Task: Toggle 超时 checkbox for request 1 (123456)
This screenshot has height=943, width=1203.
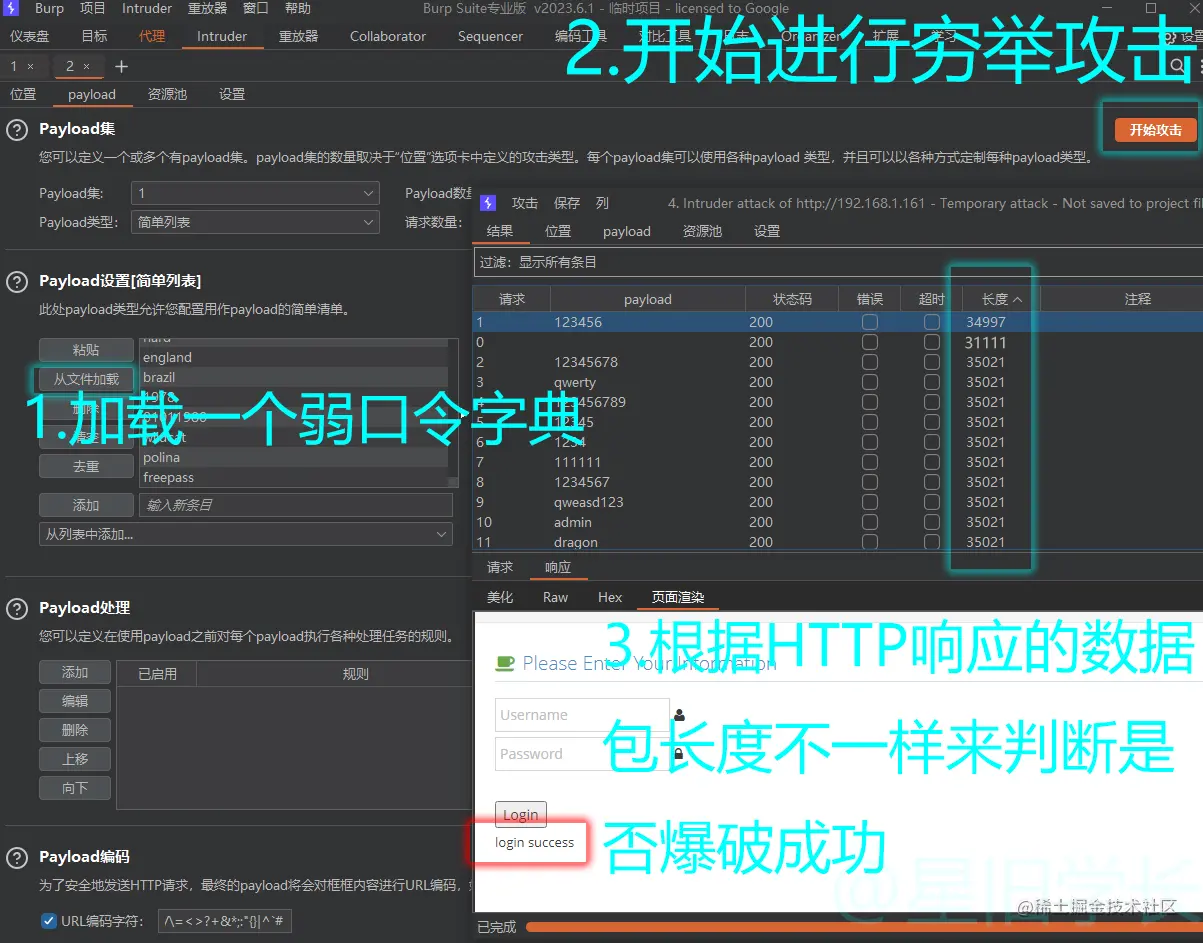Action: 931,322
